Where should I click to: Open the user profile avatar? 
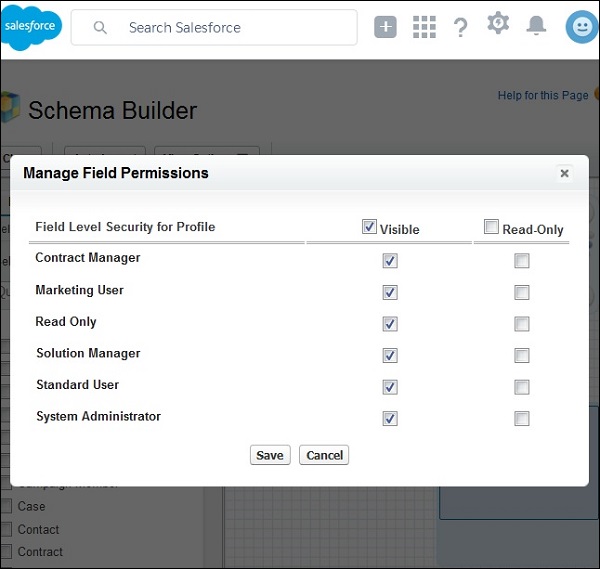580,27
